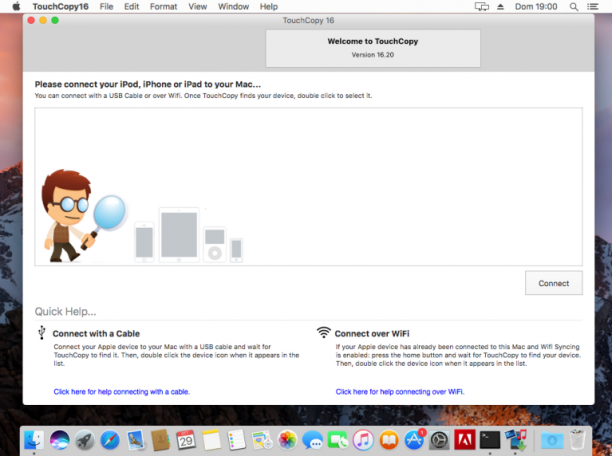Open App Store from the Dock
The width and height of the screenshot is (612, 456).
click(x=414, y=440)
